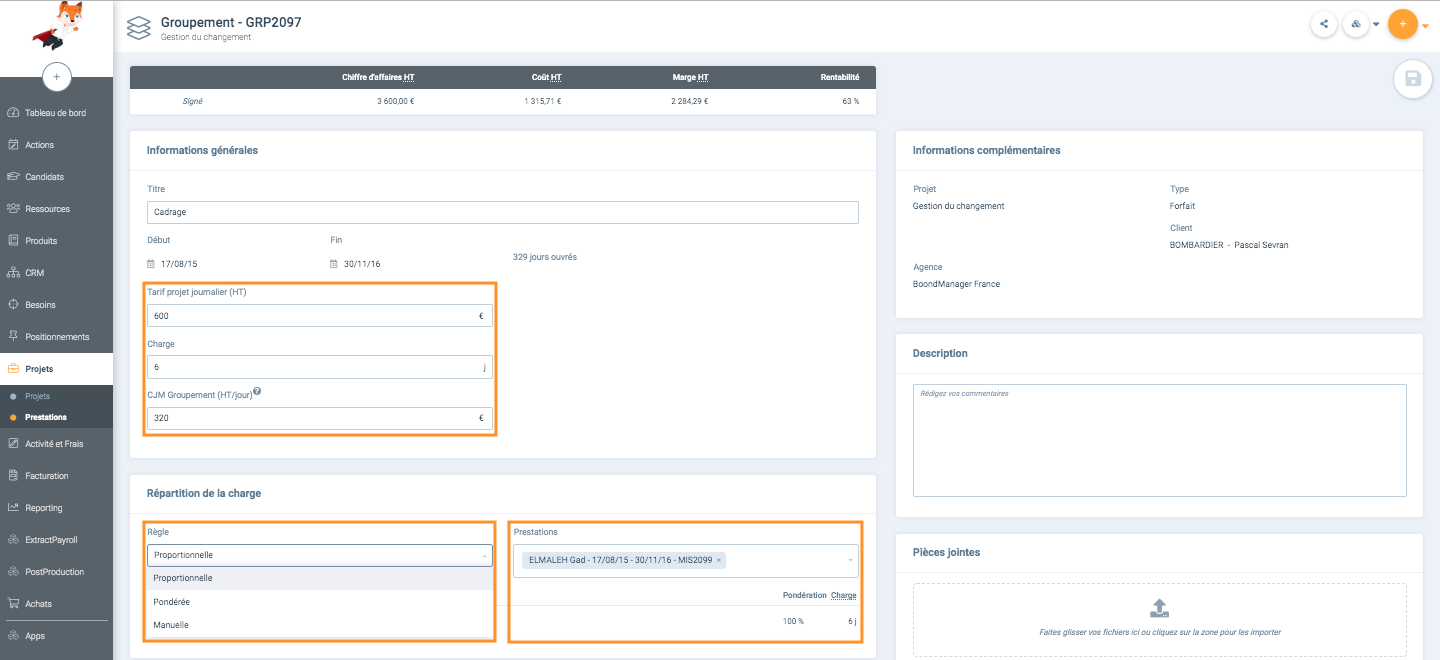The image size is (1440, 660).
Task: Click the Fin calendar icon
Action: pyautogui.click(x=334, y=264)
